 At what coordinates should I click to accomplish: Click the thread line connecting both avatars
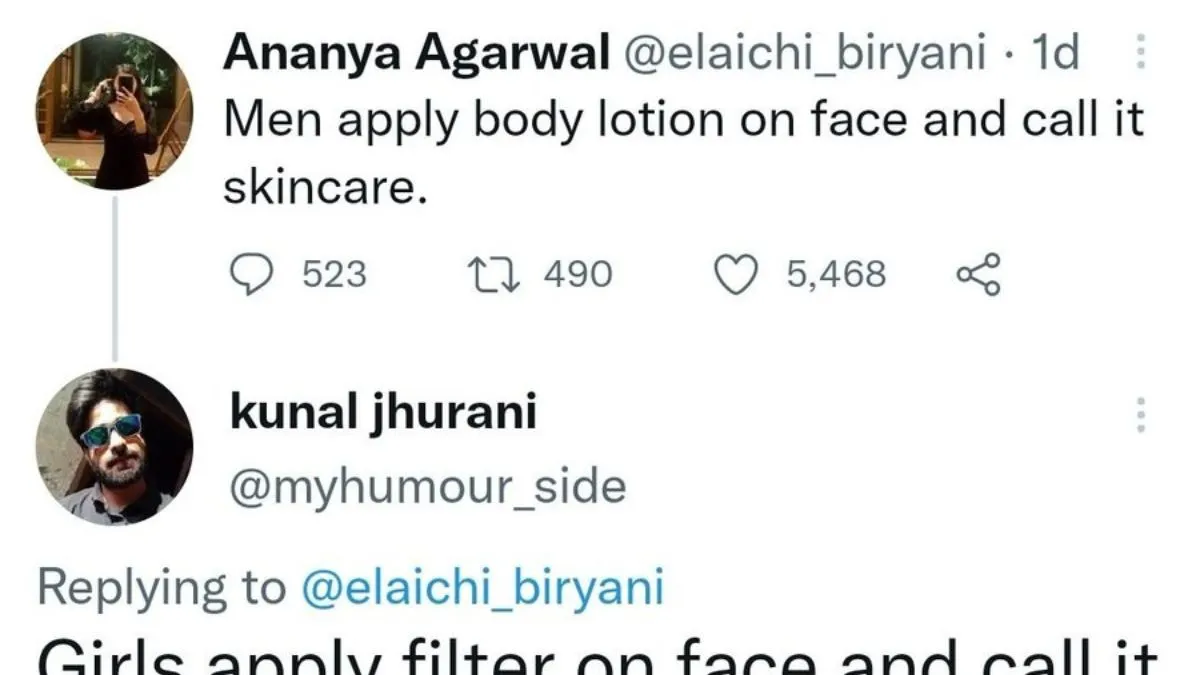coord(114,278)
